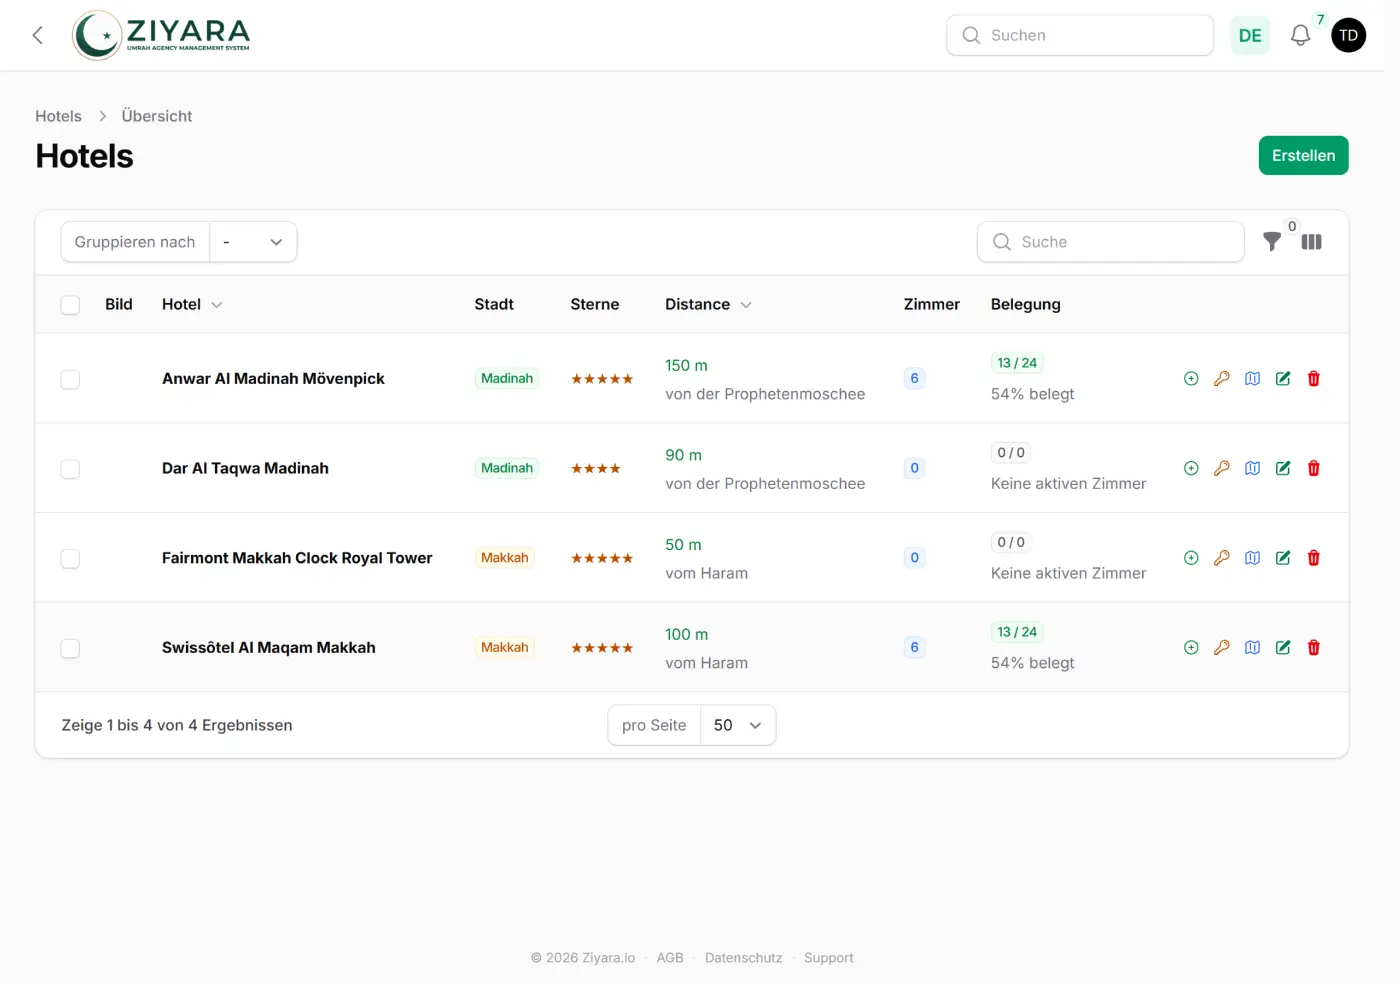Click the Sterne column header

(595, 304)
